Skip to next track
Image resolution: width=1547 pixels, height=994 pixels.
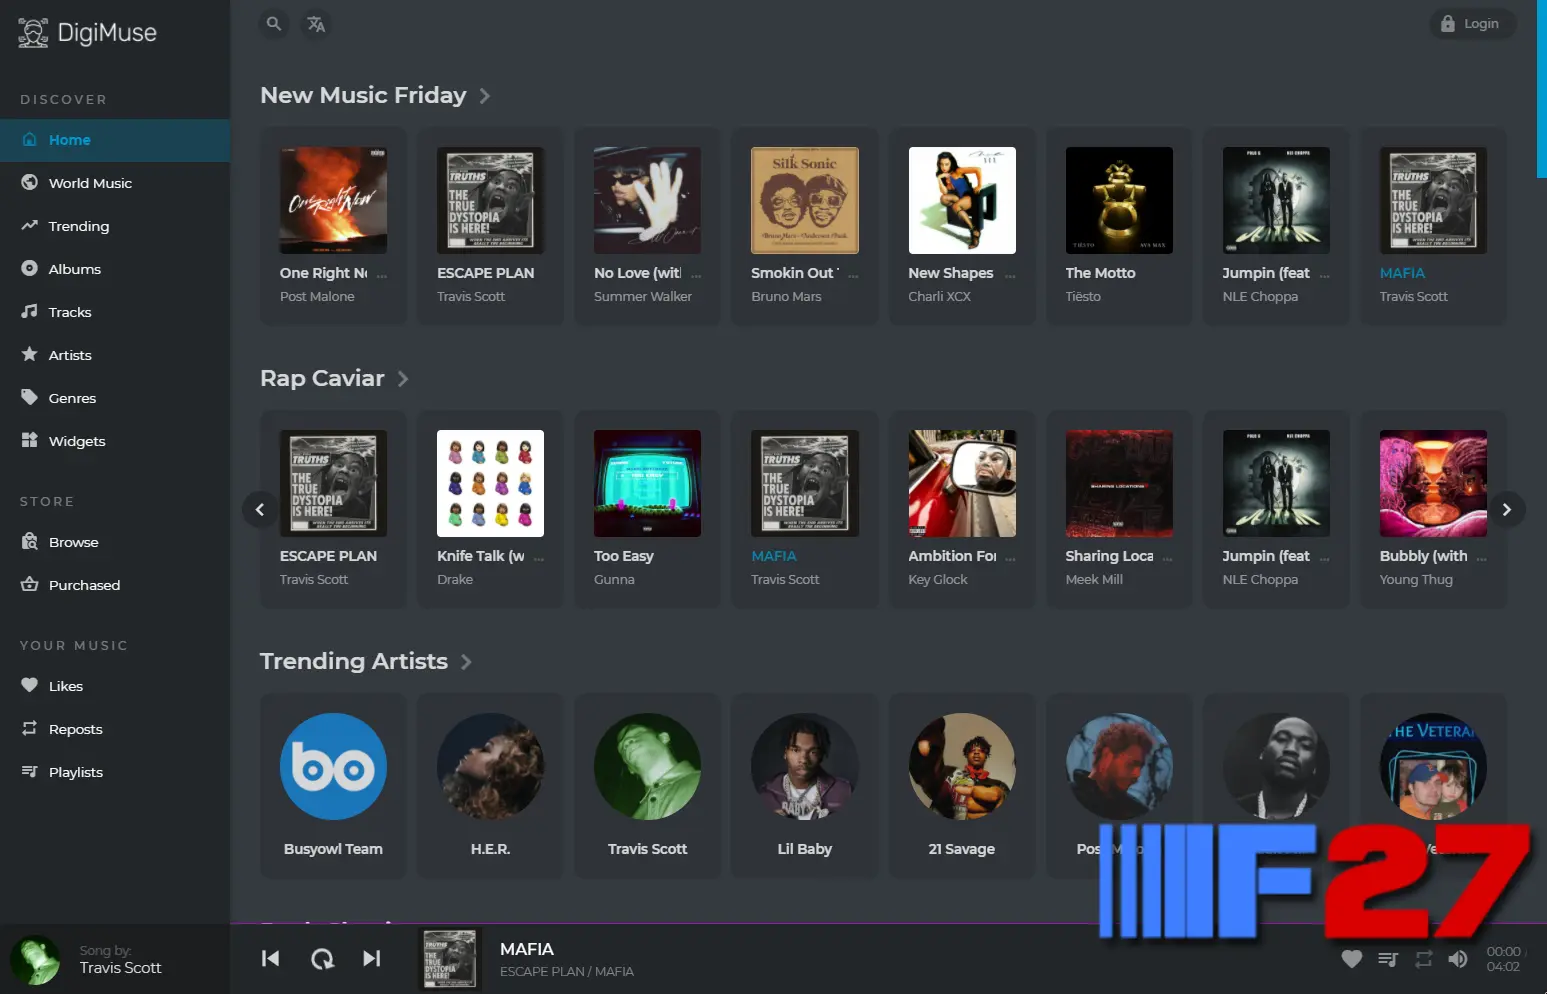pos(372,958)
